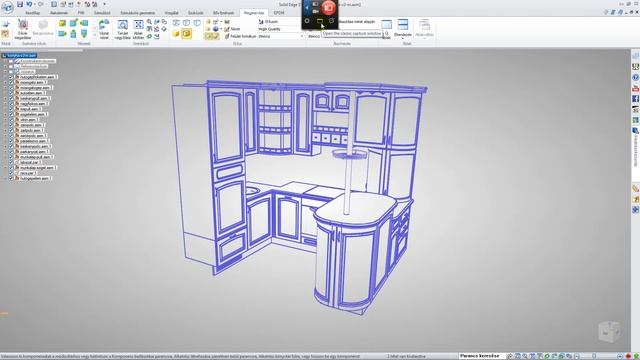Click the Elrendezés window arrangement icon
Image resolution: width=640 pixels, height=360 pixels.
pos(403,25)
